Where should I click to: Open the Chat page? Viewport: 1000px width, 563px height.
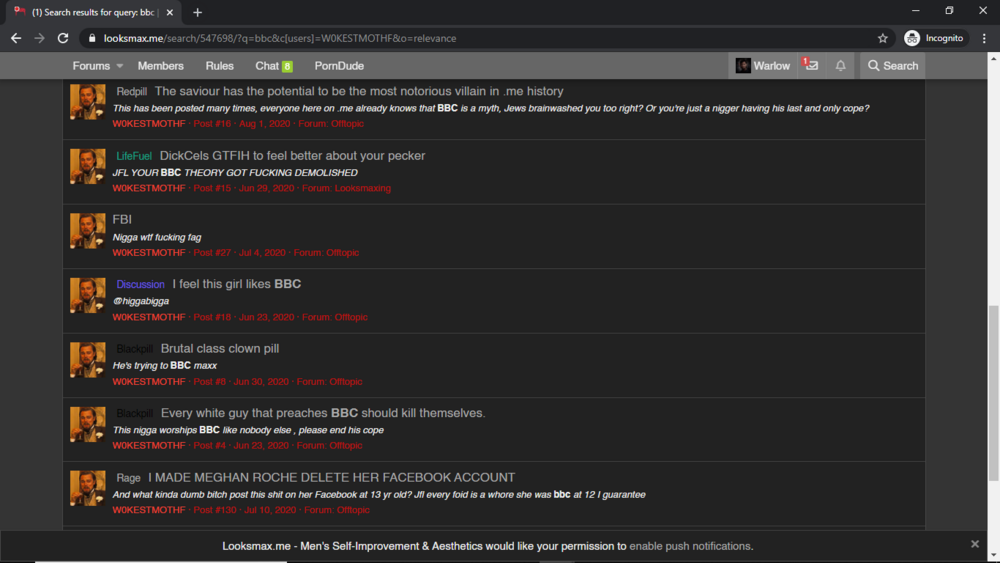point(267,66)
